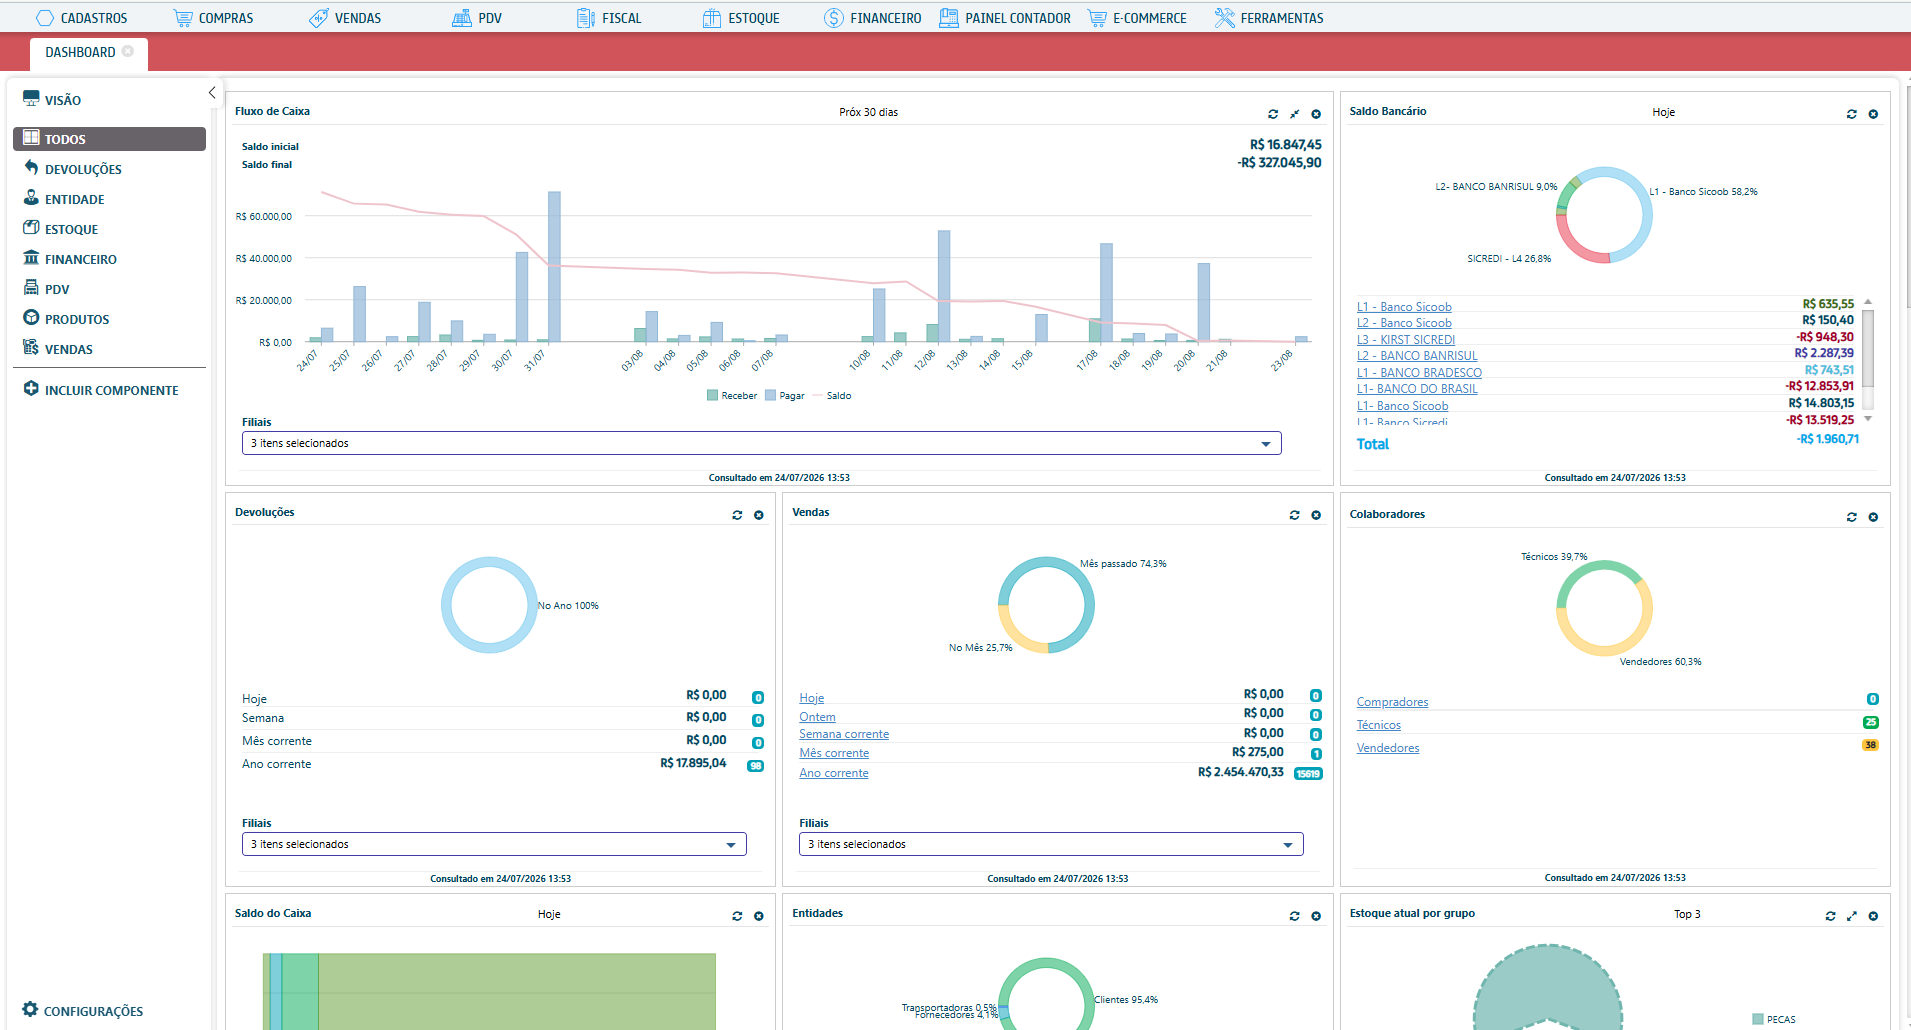Click Incluir Componente in the sidebar
The height and width of the screenshot is (1030, 1911).
click(101, 390)
